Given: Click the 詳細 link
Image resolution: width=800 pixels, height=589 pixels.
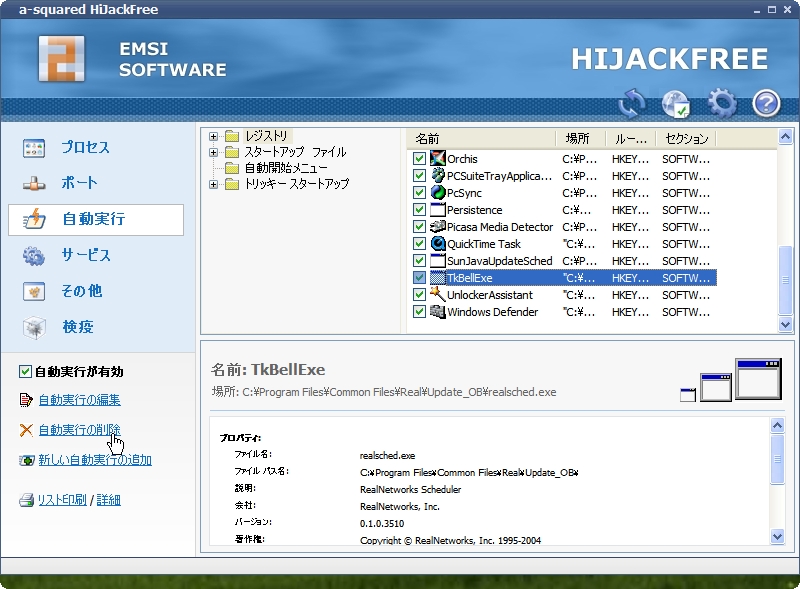Looking at the screenshot, I should [109, 500].
